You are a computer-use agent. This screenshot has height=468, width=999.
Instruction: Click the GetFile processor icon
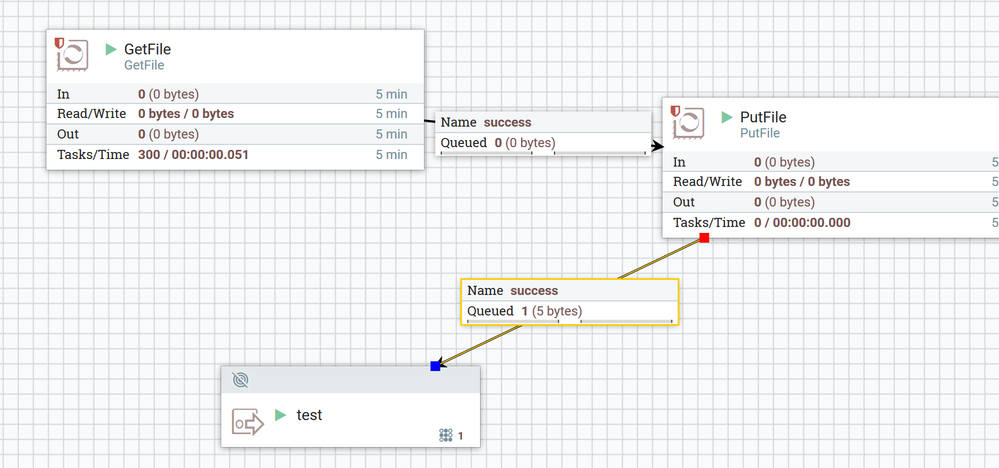71,55
